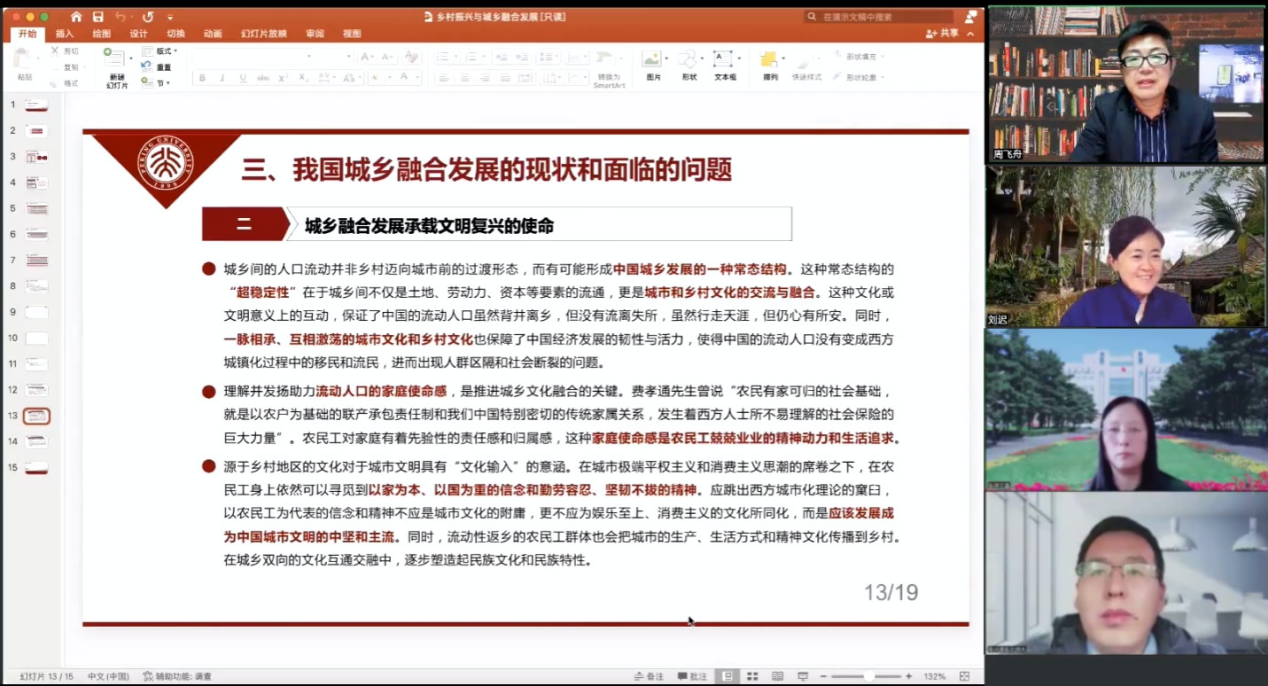
Task: Insert a picture using 图片 icon
Action: tap(653, 62)
